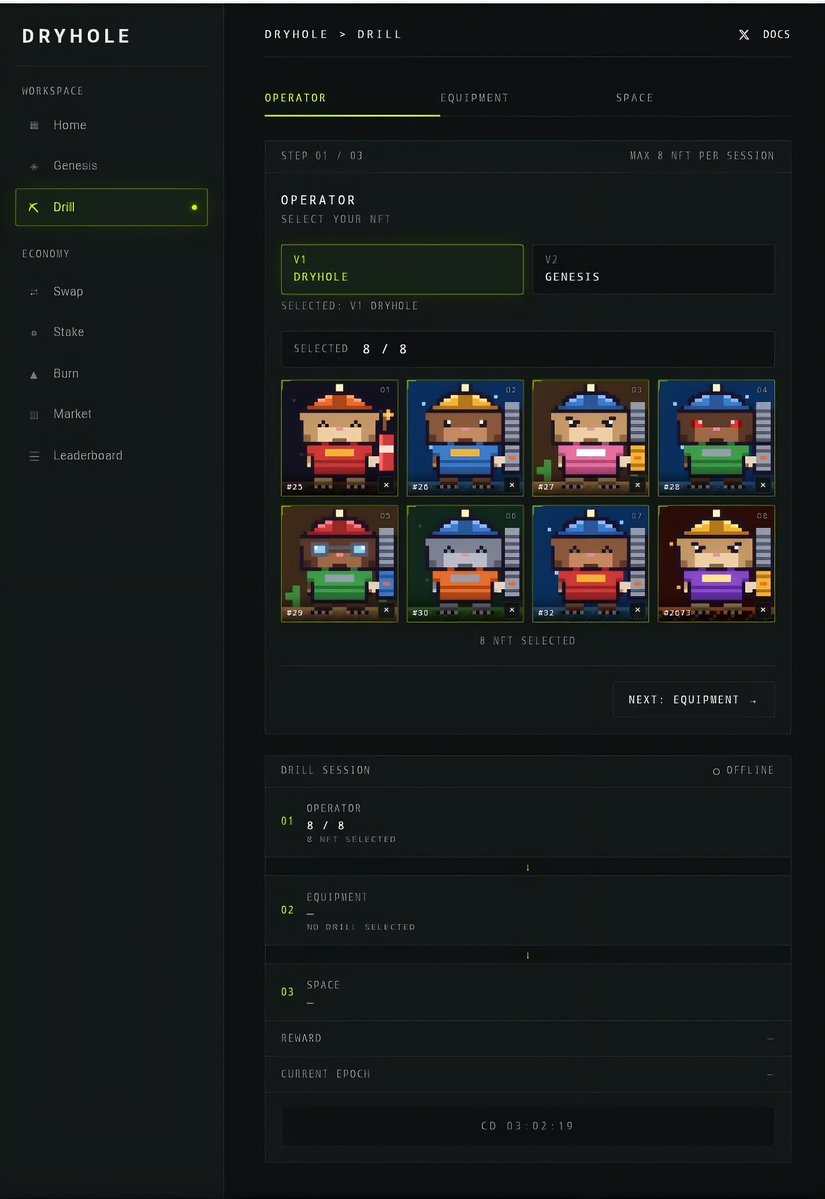Select NFT thumbnail #26 in blue shirt
This screenshot has width=825, height=1199.
[x=465, y=437]
